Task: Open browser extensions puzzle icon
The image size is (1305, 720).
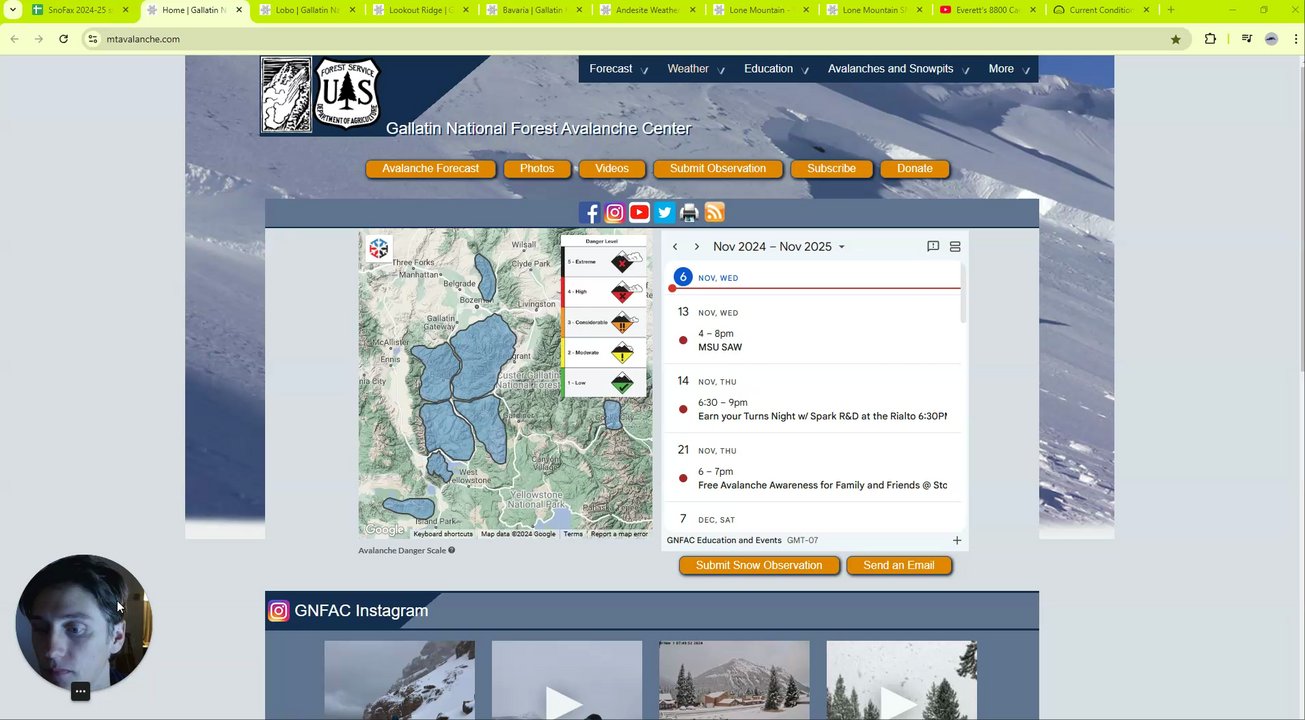Action: tap(1210, 39)
